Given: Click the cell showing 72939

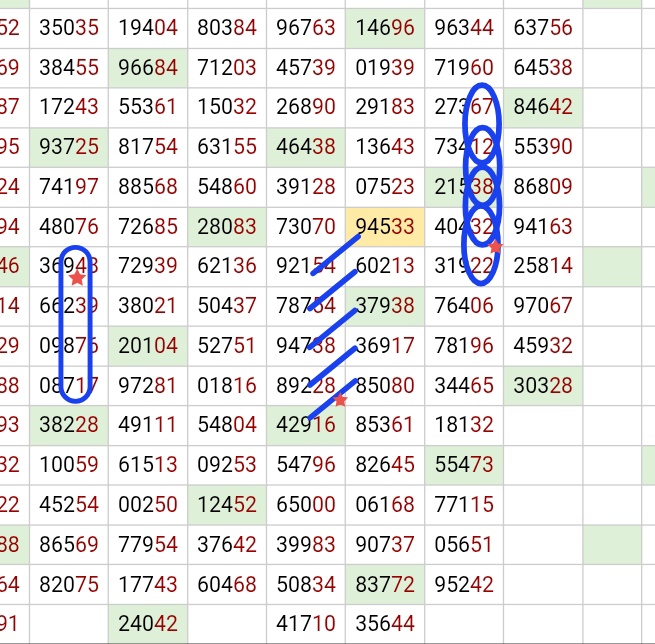Looking at the screenshot, I should (148, 266).
